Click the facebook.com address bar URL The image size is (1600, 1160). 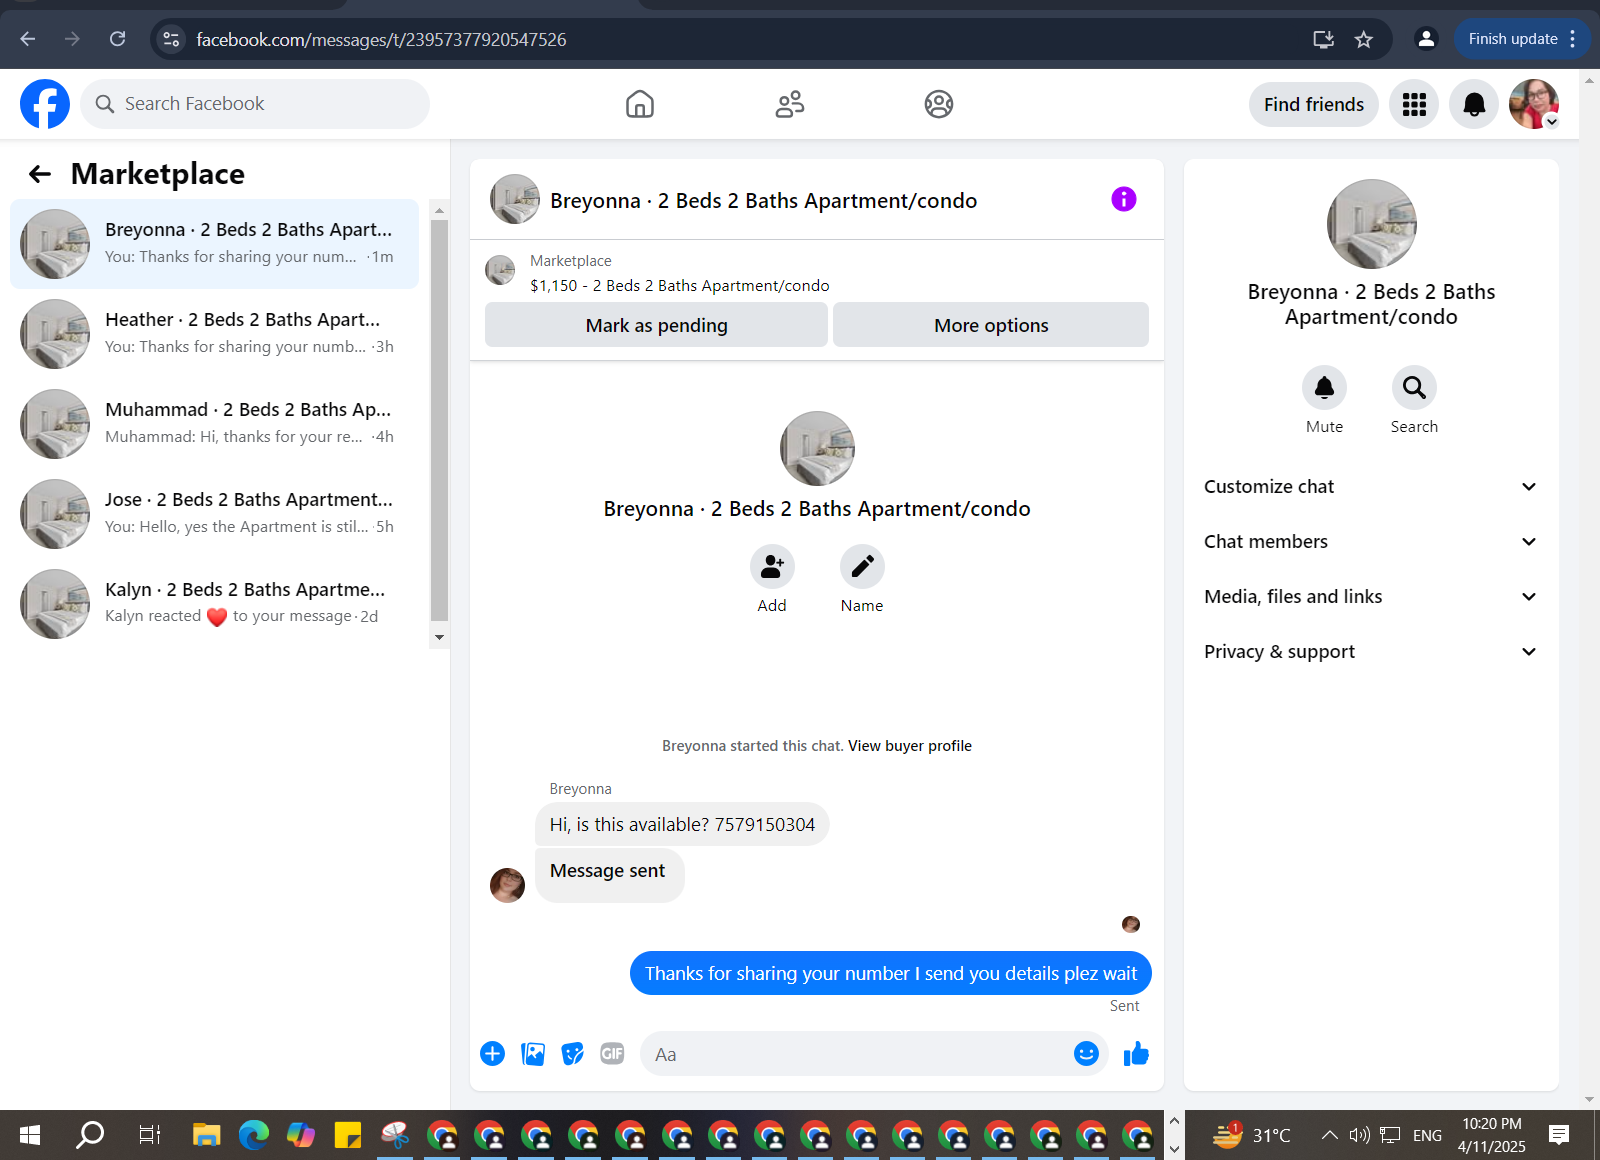[381, 40]
